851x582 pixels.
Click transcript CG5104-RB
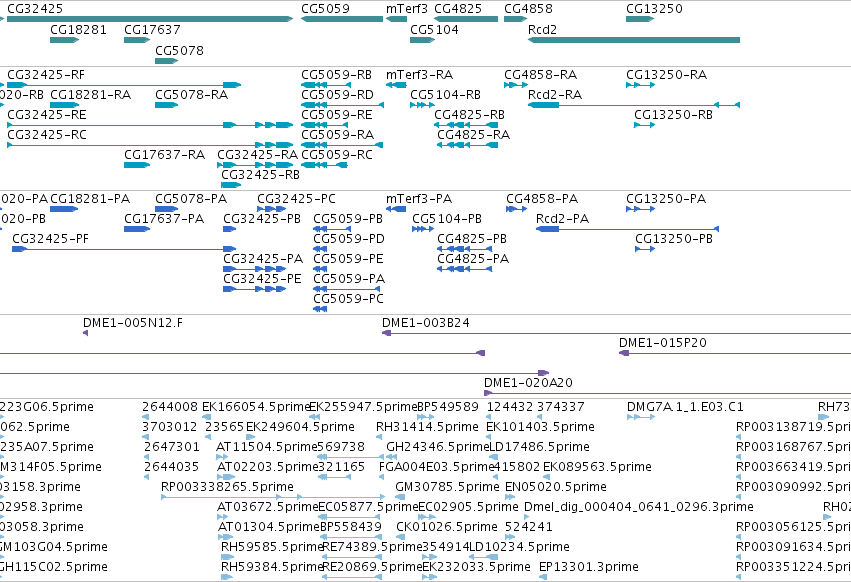point(422,105)
